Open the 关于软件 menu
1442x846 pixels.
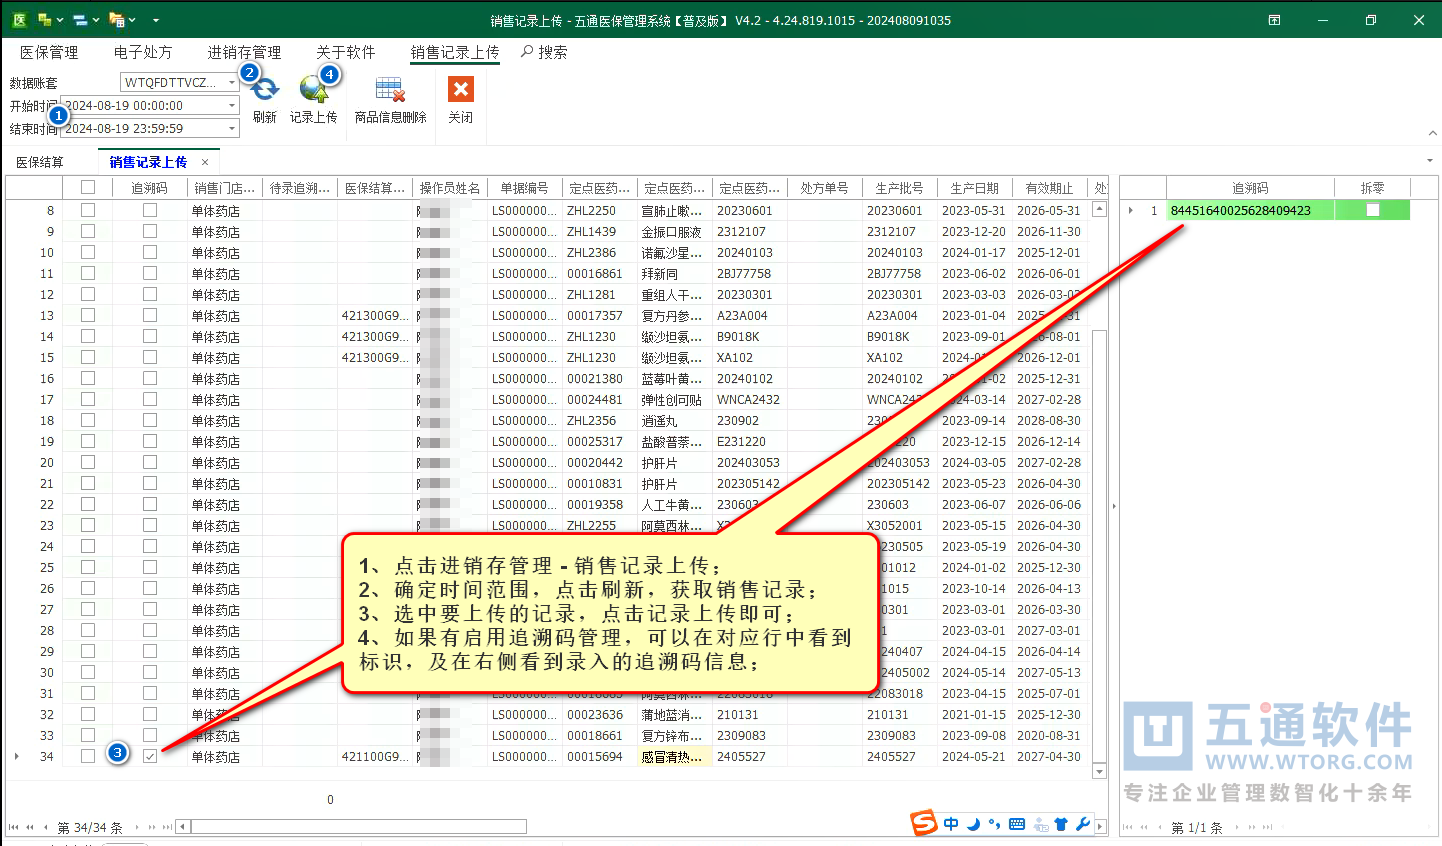point(345,52)
